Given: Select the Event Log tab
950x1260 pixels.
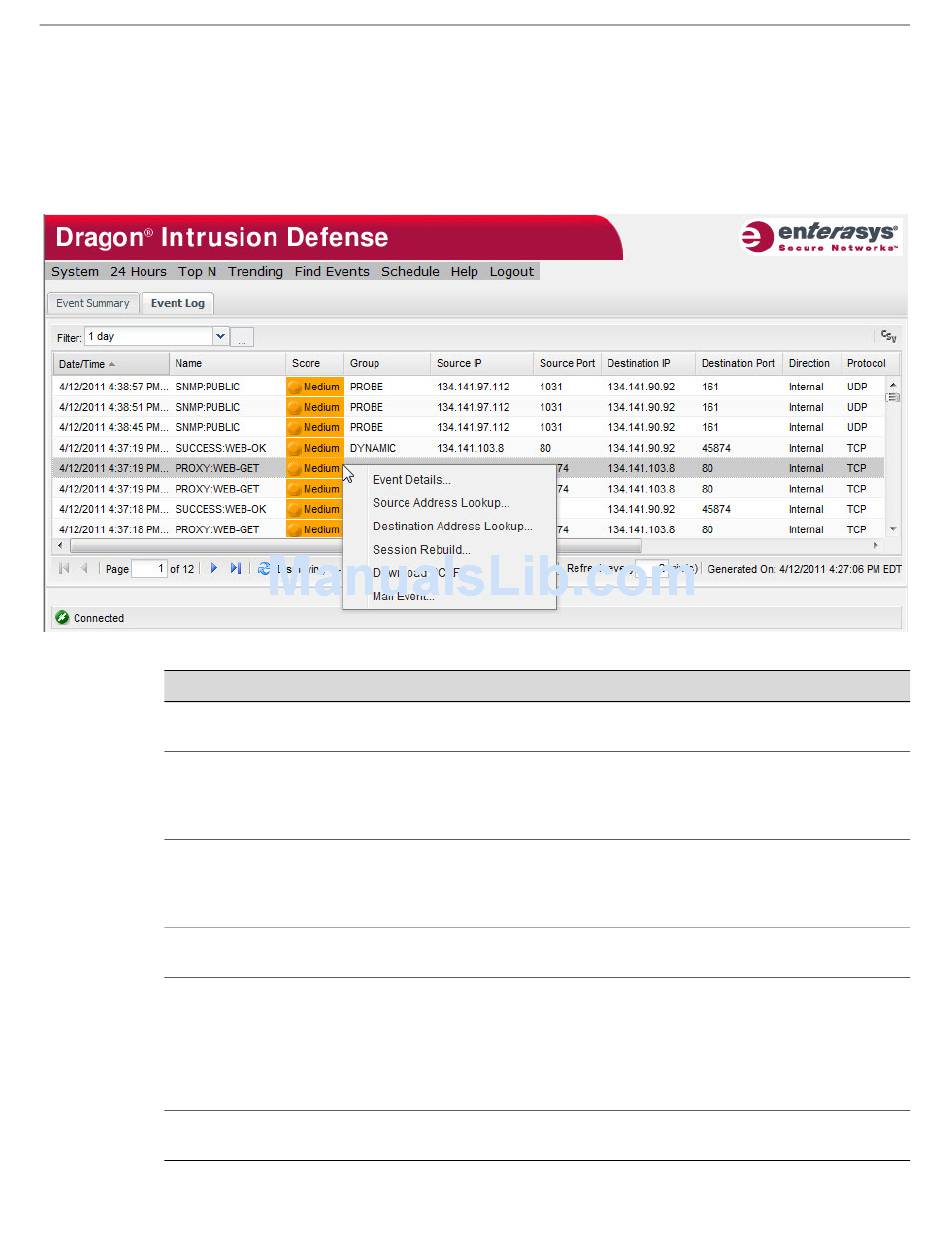Looking at the screenshot, I should 178,303.
